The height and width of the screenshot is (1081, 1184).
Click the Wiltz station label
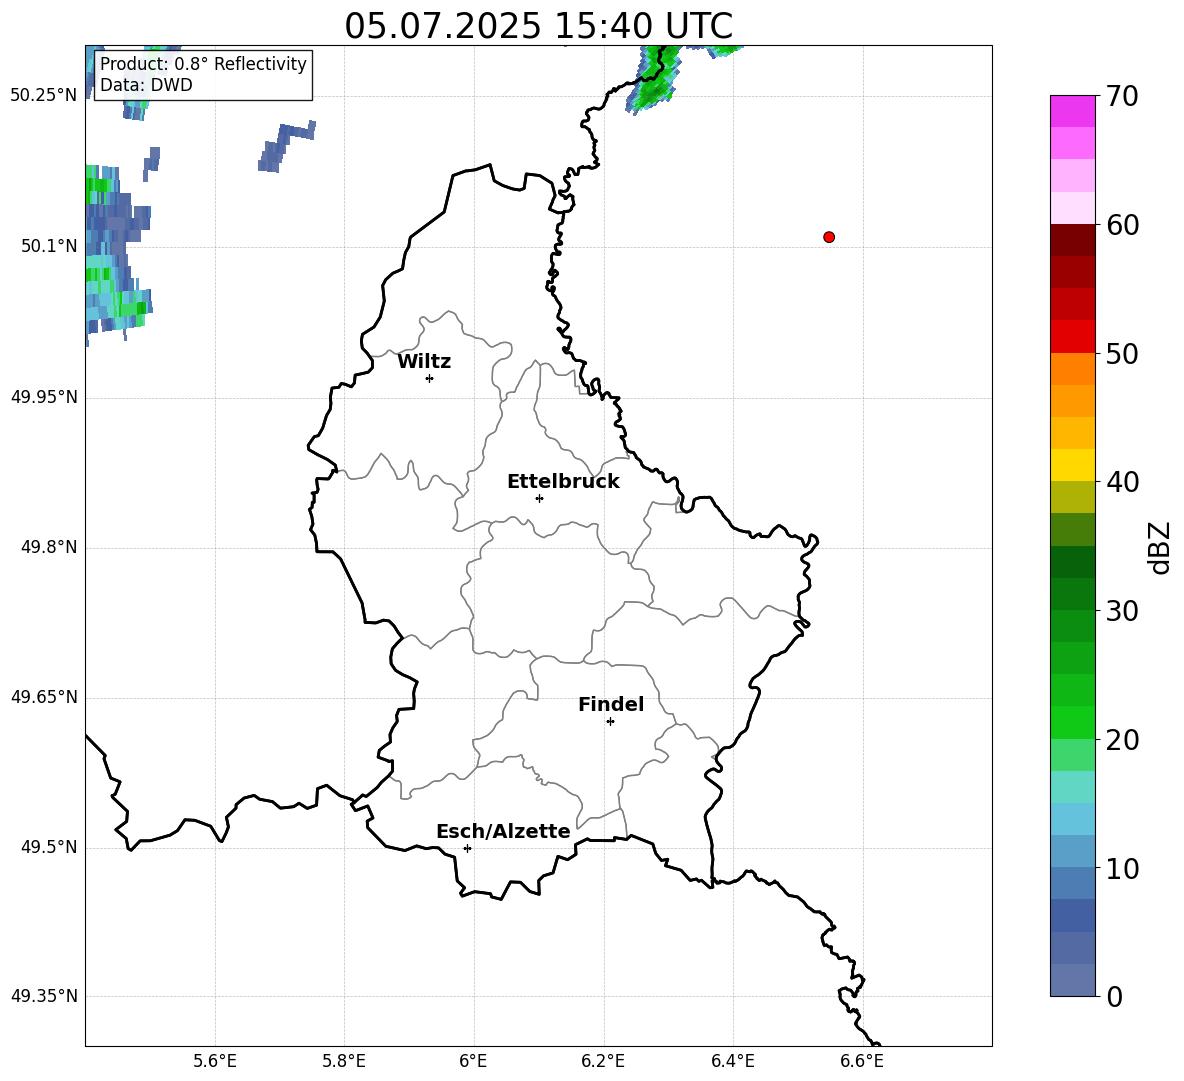click(424, 362)
